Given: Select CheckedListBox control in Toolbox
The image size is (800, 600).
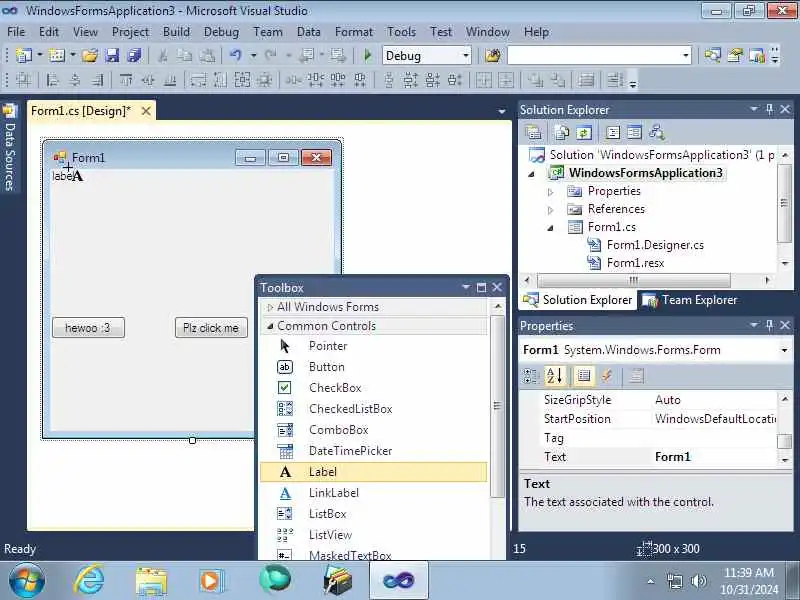Looking at the screenshot, I should coord(373,409).
